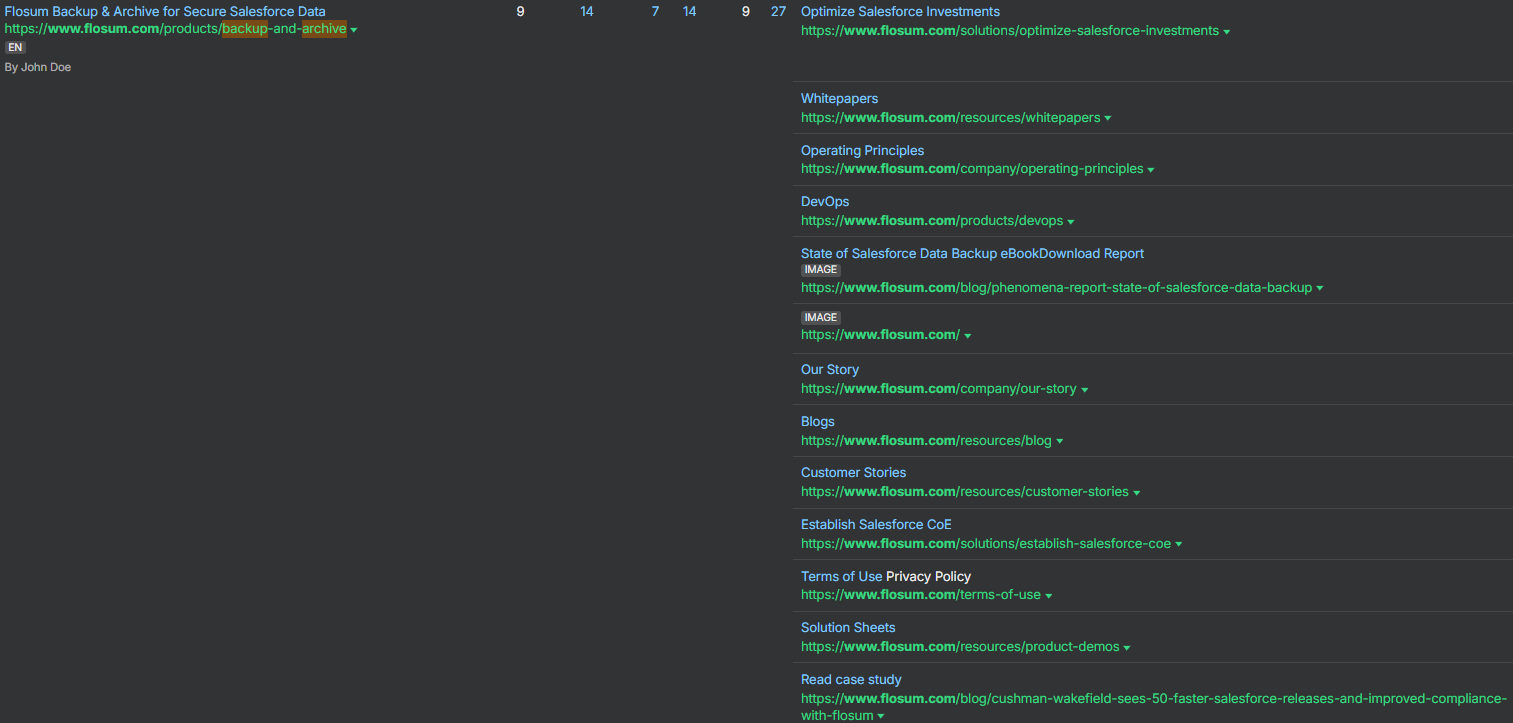1513x723 pixels.
Task: Open the 'Terms of Use' anchor link
Action: 841,577
